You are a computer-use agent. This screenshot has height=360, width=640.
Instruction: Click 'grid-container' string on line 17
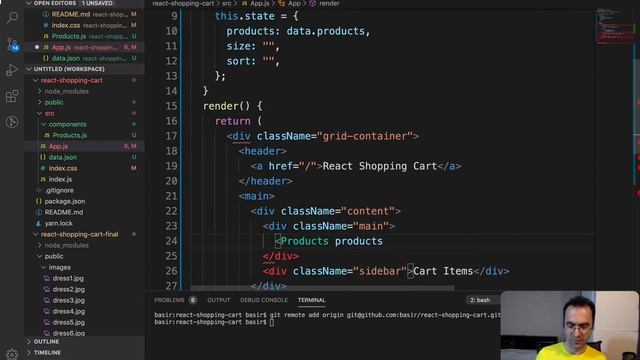(x=368, y=136)
